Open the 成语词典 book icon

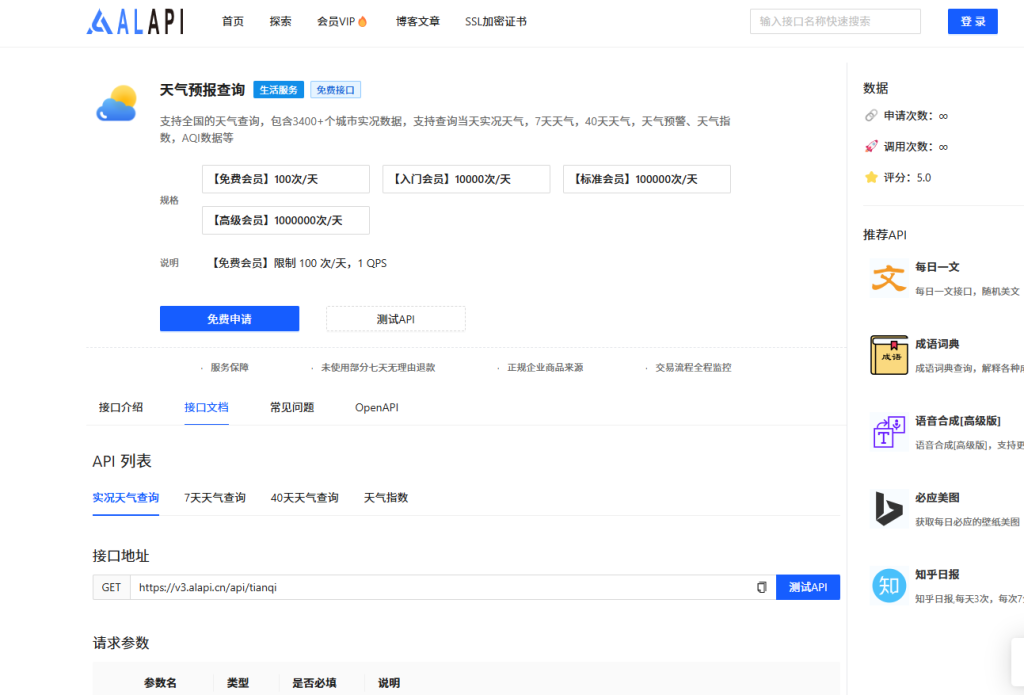[888, 355]
